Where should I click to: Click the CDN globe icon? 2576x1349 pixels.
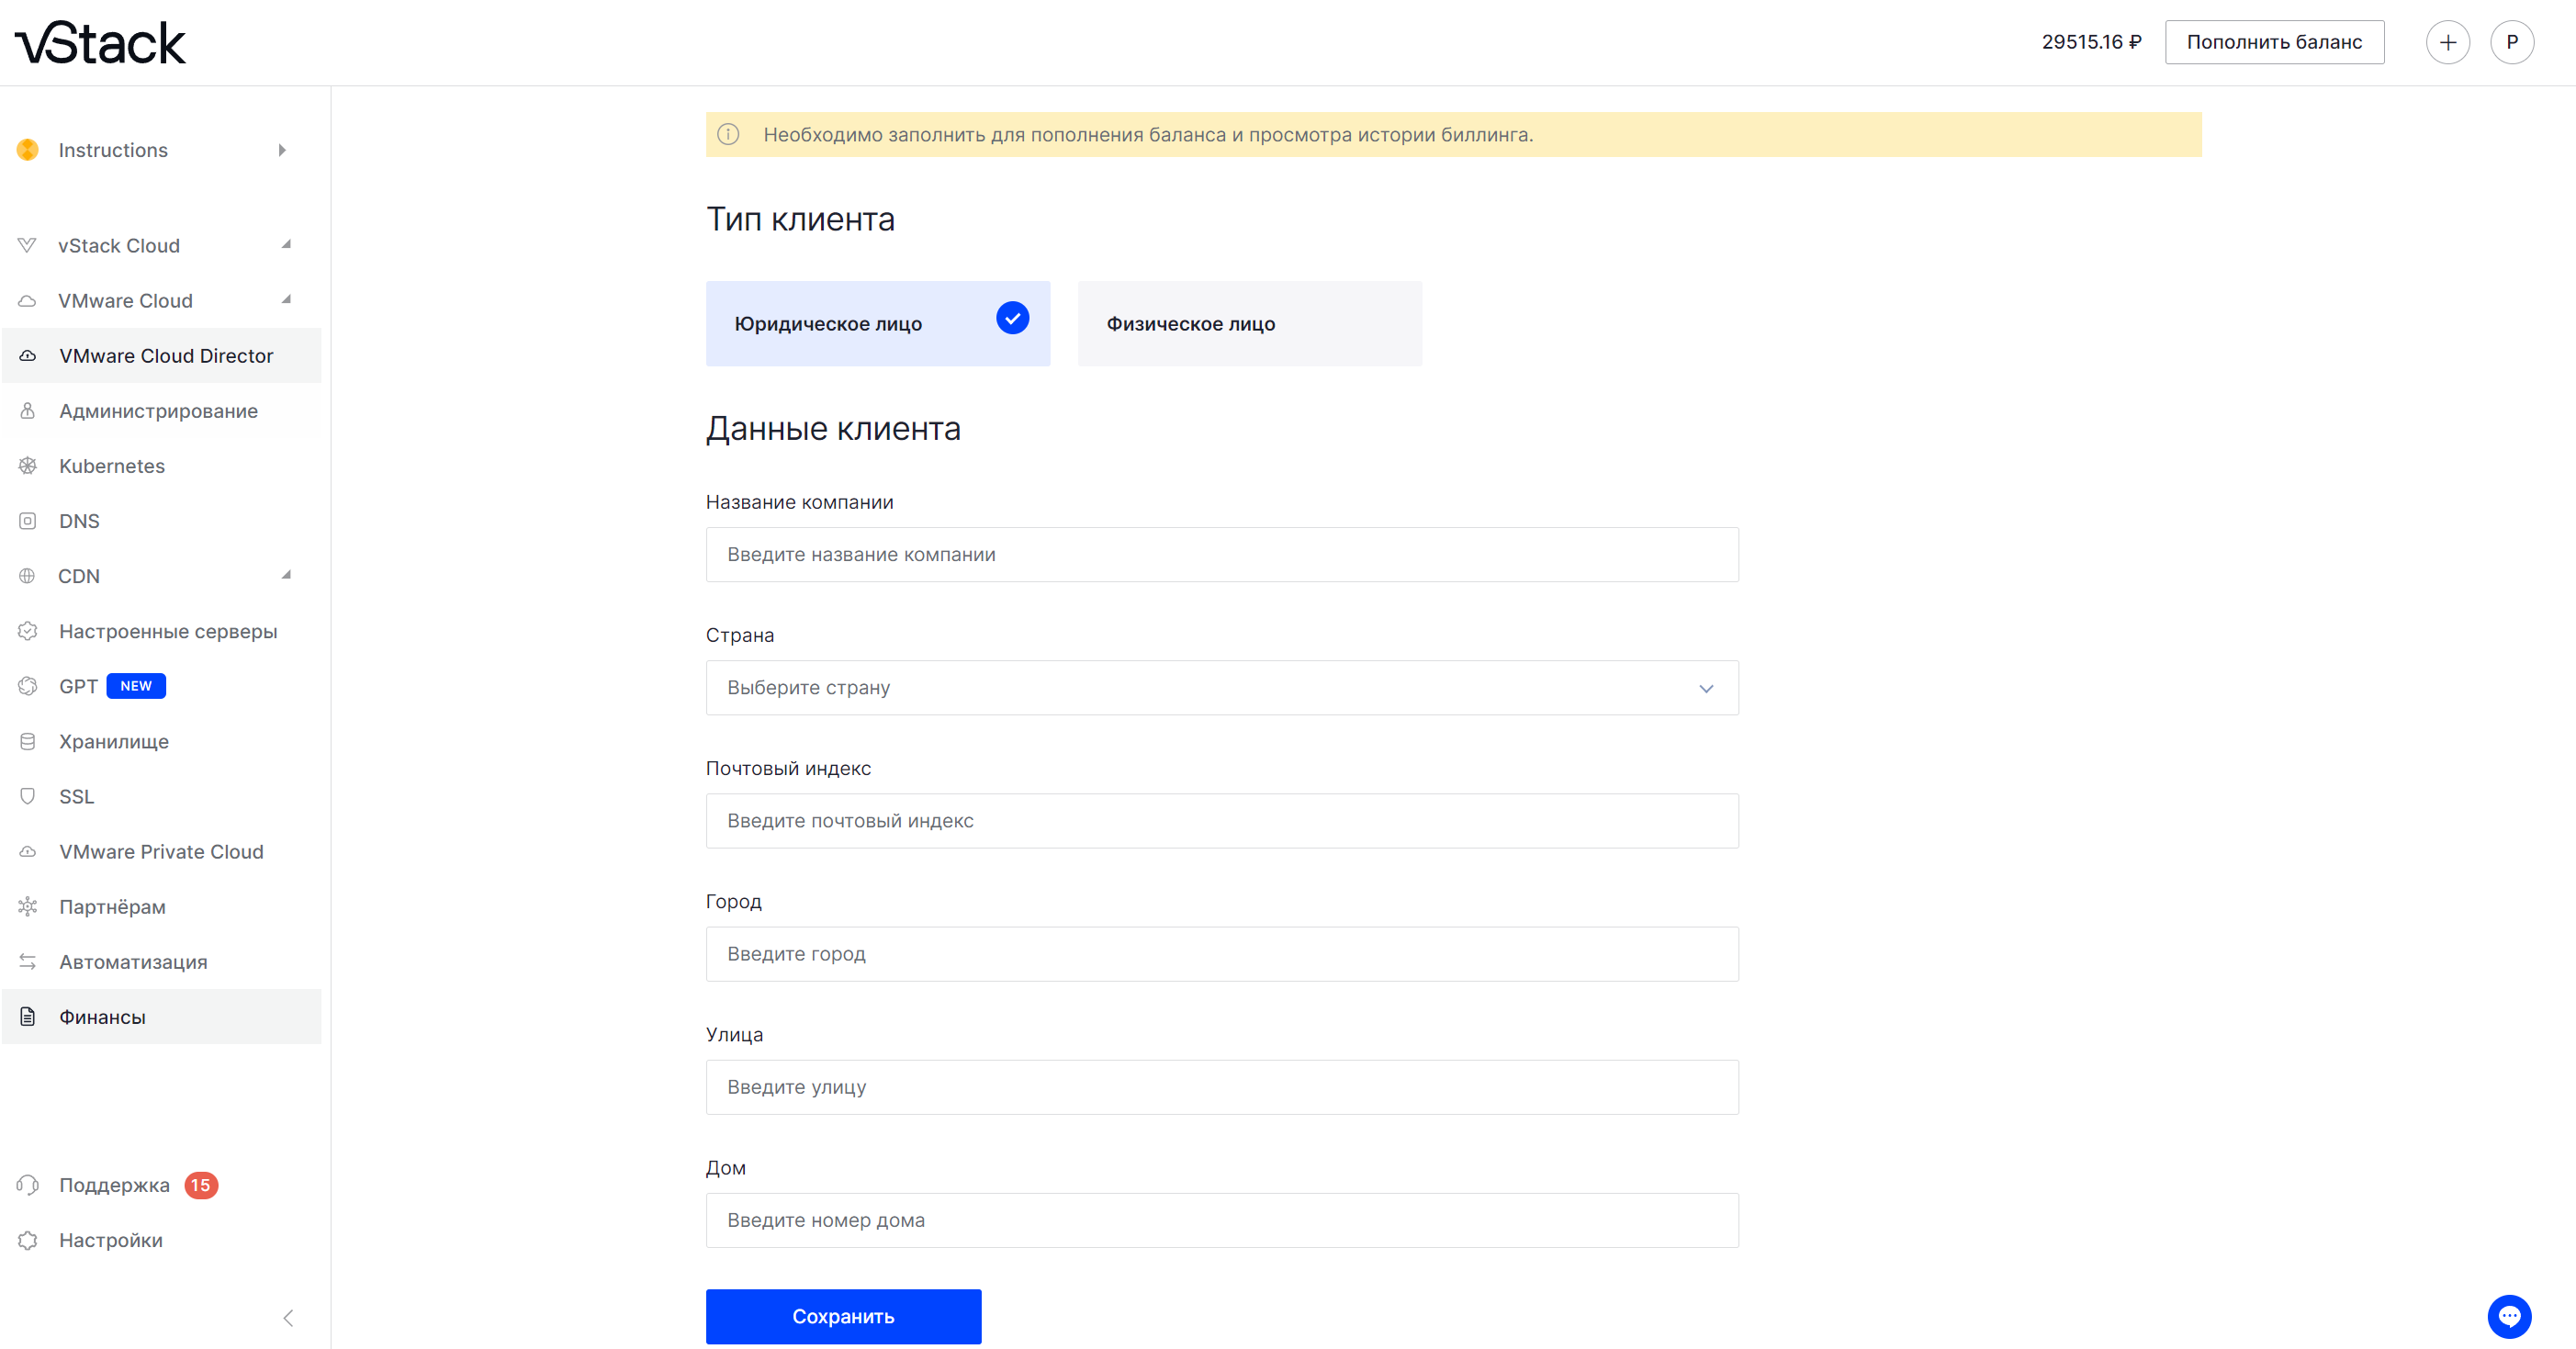27,575
